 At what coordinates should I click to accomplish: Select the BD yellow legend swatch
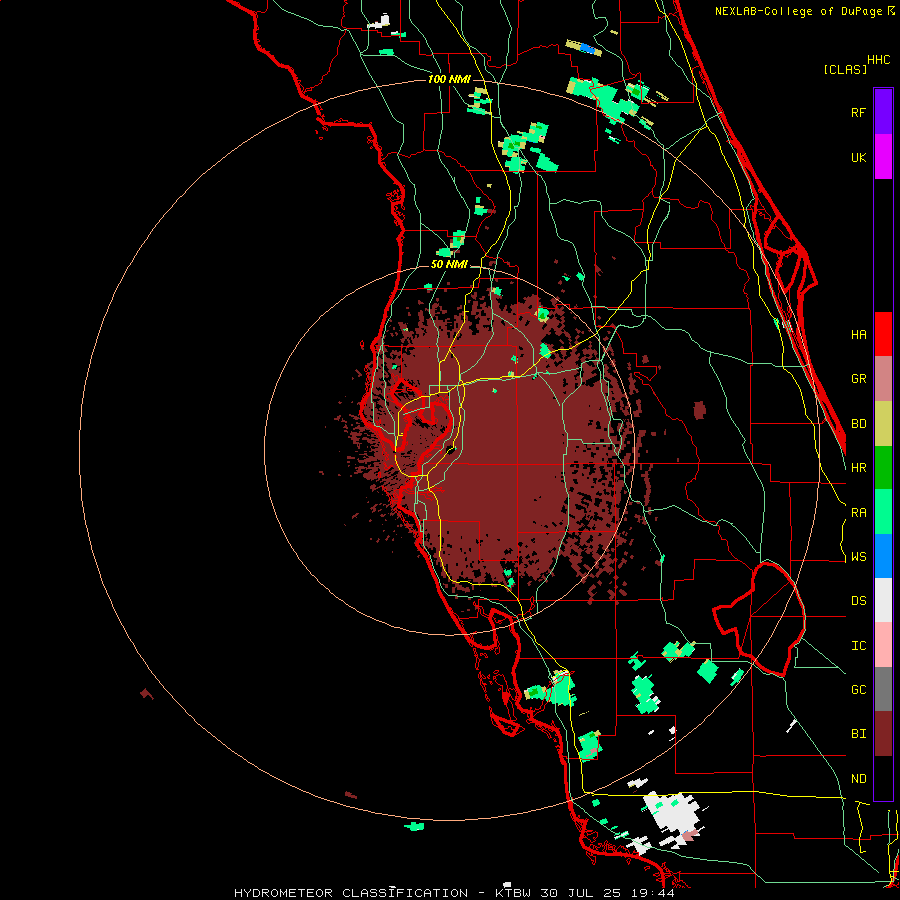pos(883,424)
